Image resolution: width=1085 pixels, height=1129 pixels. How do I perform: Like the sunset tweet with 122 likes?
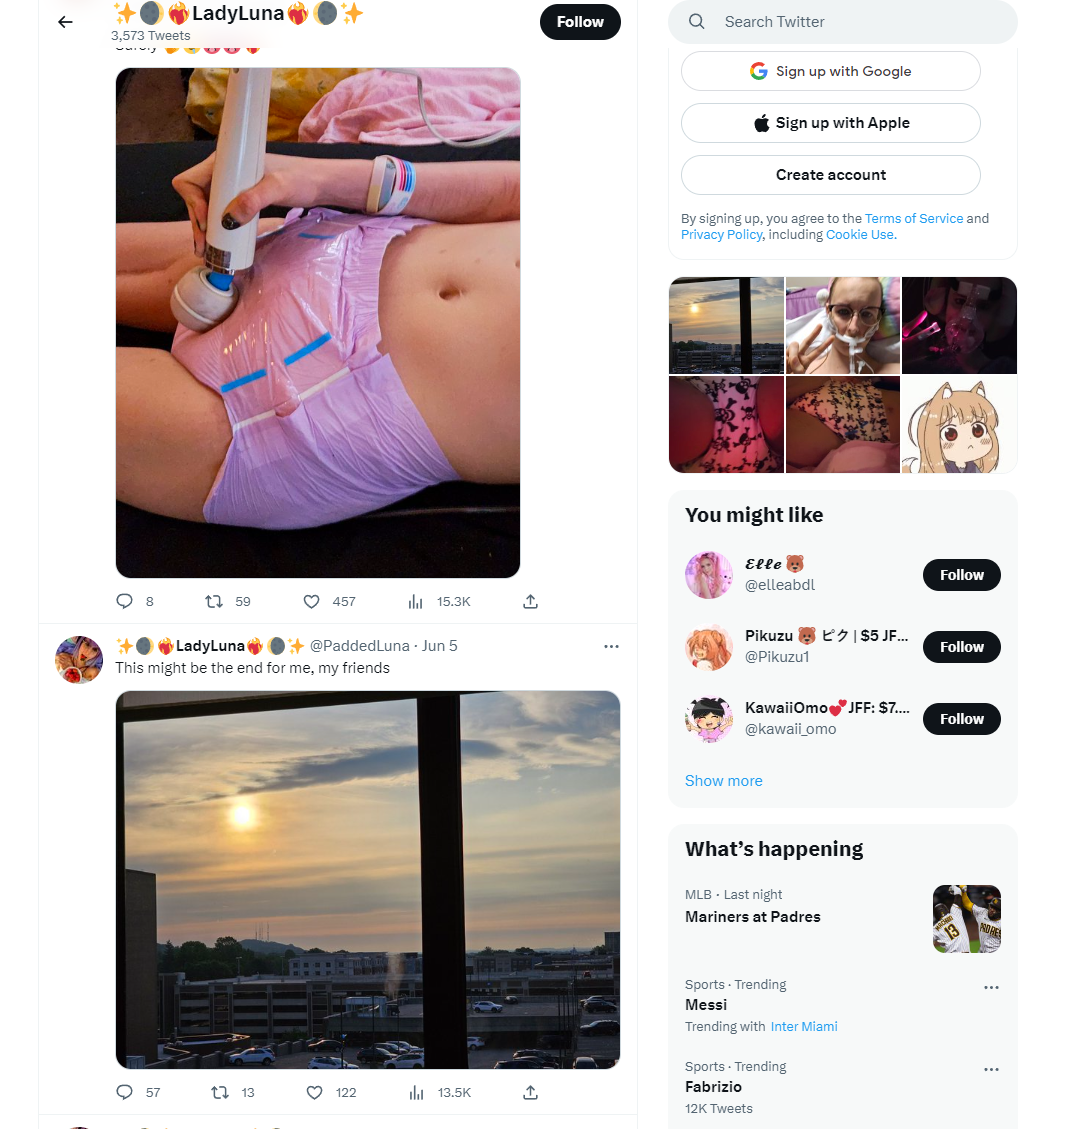tap(315, 1093)
